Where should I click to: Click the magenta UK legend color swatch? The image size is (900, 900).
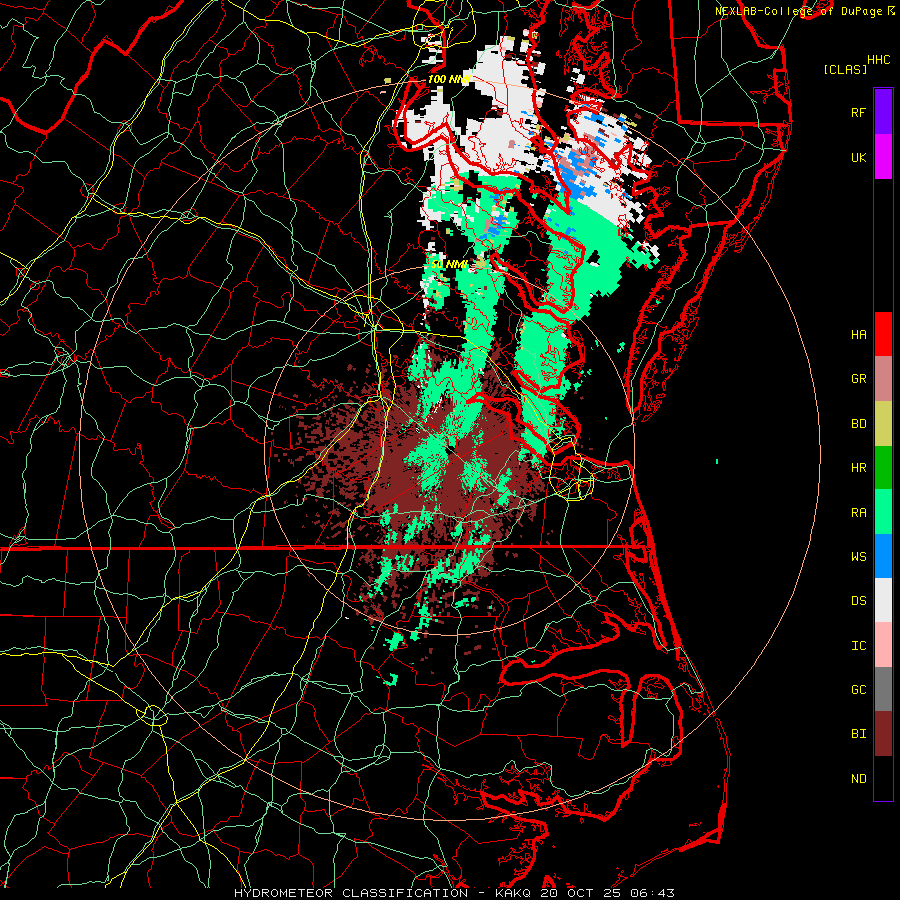pos(883,157)
